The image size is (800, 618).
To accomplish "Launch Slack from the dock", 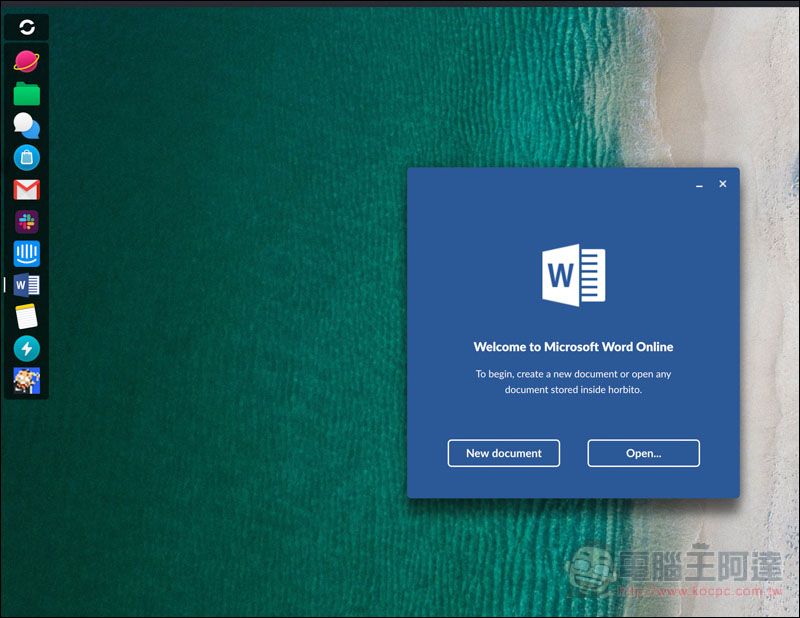I will pyautogui.click(x=27, y=221).
